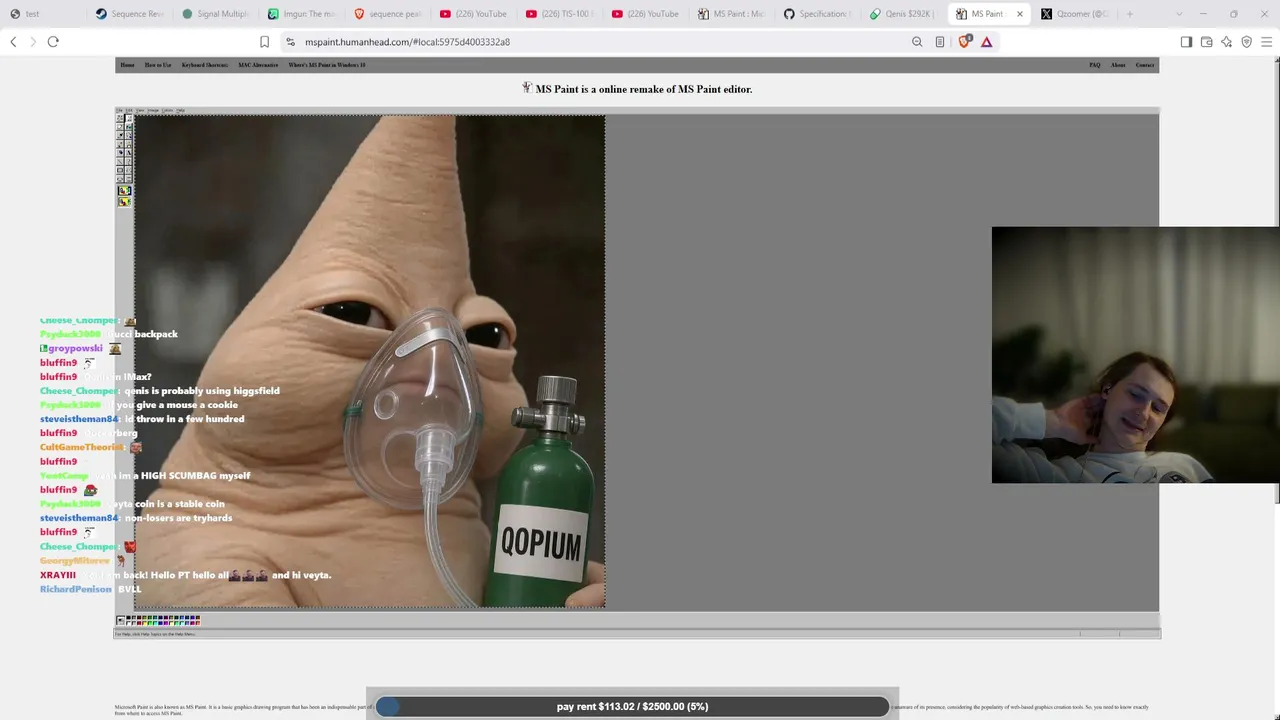Image resolution: width=1280 pixels, height=720 pixels.
Task: Switch to the Sequence Rev tab
Action: point(130,14)
